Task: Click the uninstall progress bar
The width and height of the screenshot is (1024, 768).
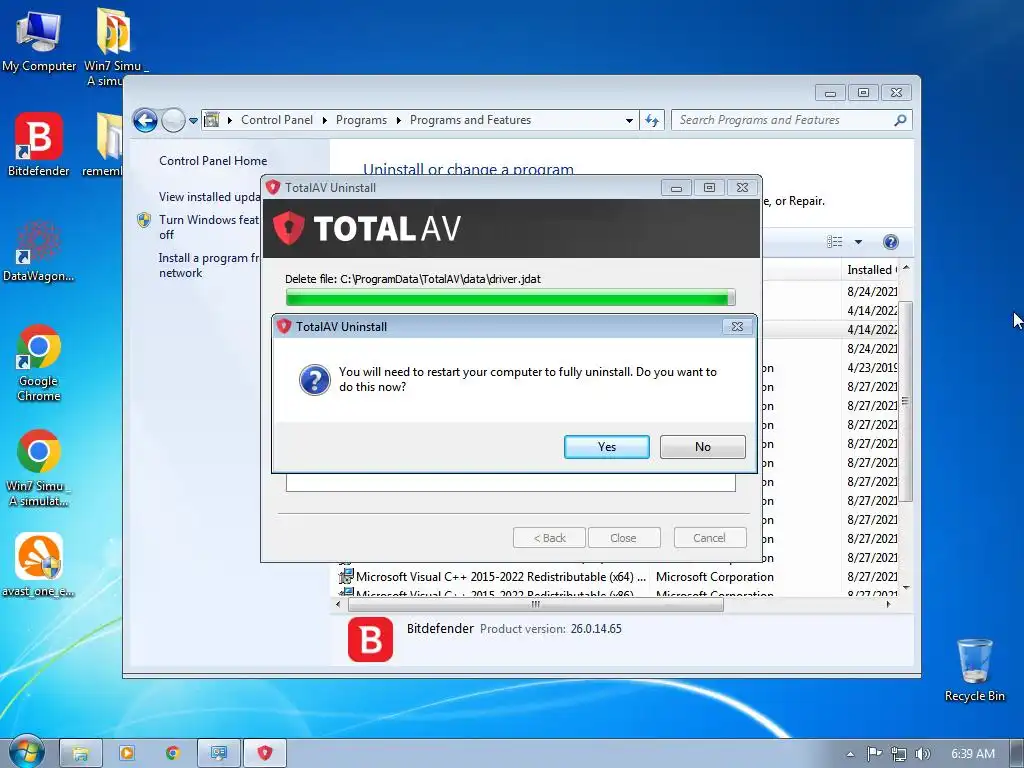Action: click(x=511, y=298)
